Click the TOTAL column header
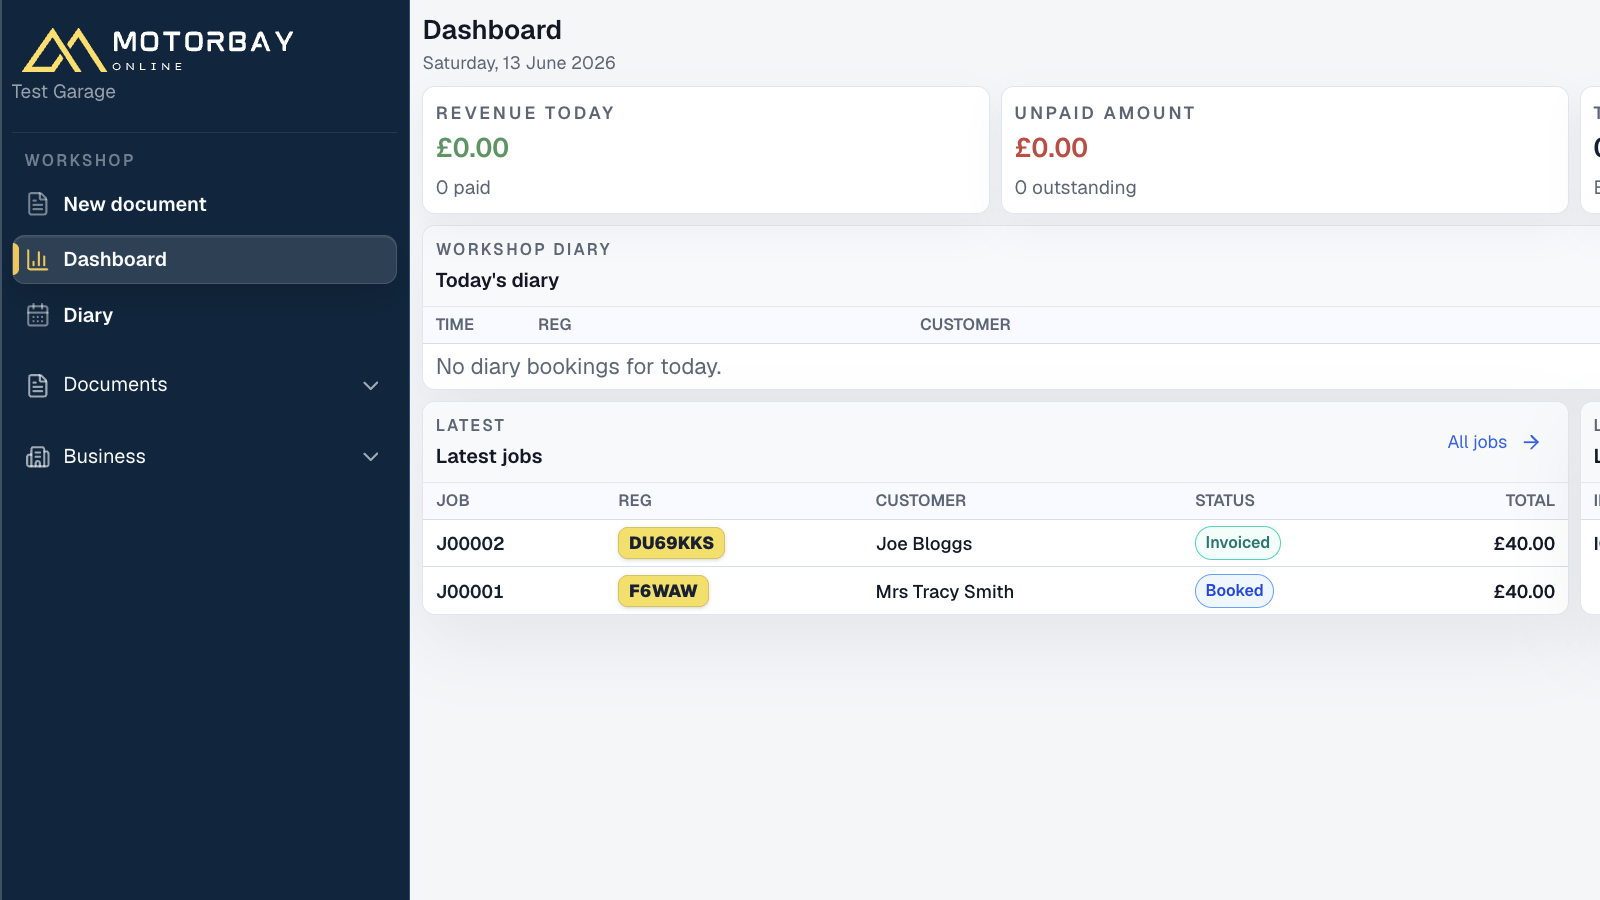The image size is (1600, 900). click(x=1530, y=501)
